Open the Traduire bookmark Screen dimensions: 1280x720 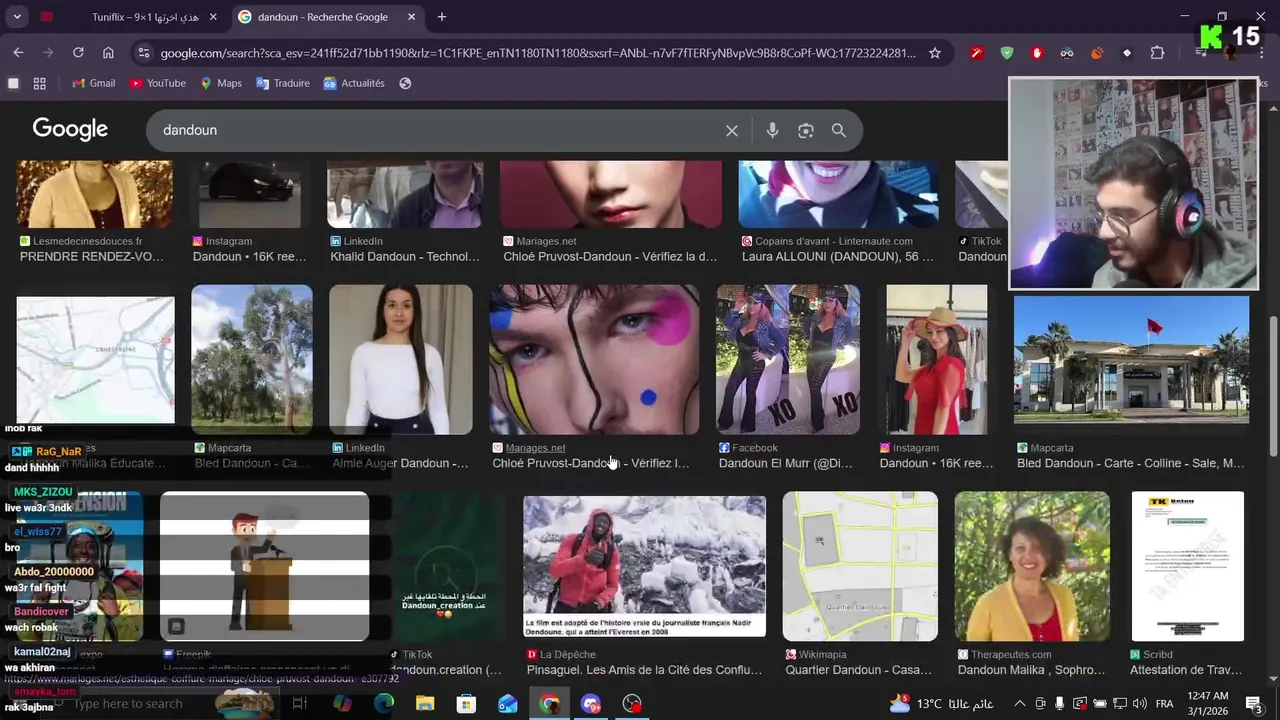283,83
